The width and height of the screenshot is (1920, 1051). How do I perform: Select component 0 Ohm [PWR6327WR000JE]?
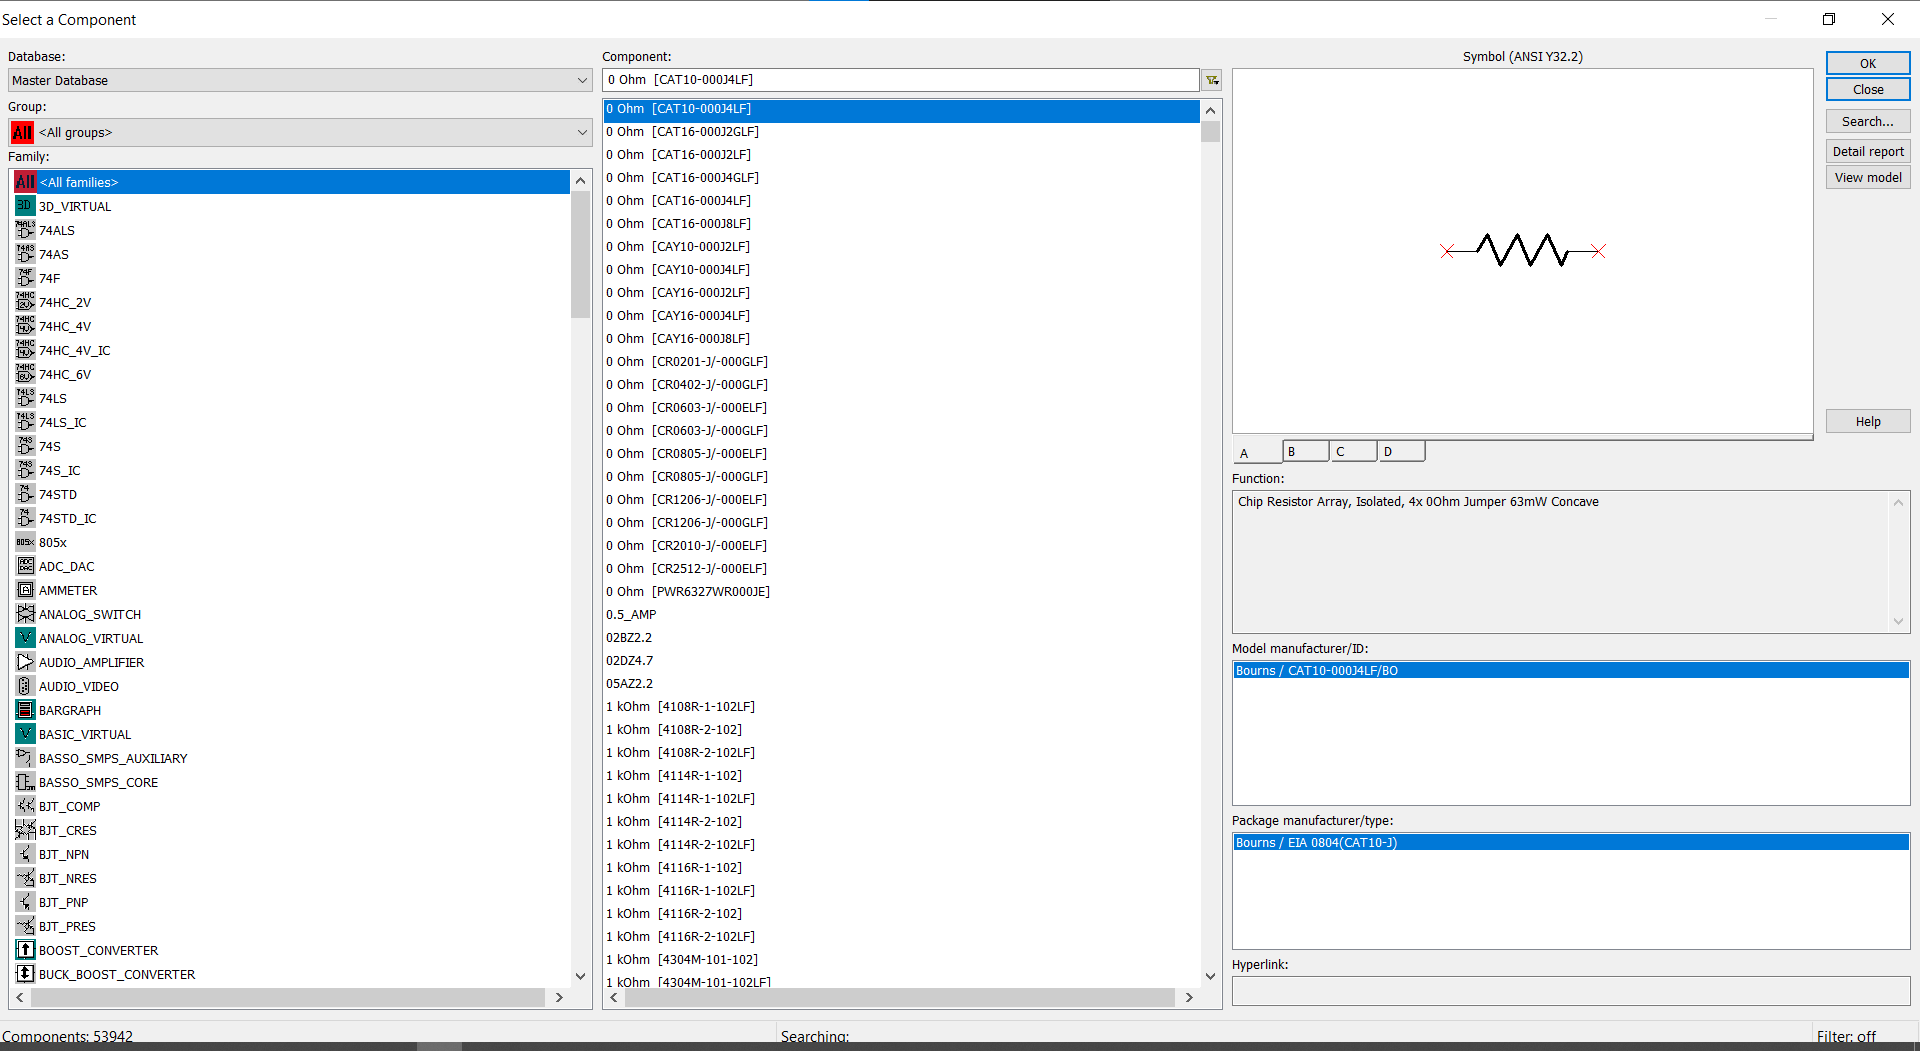[x=901, y=592]
